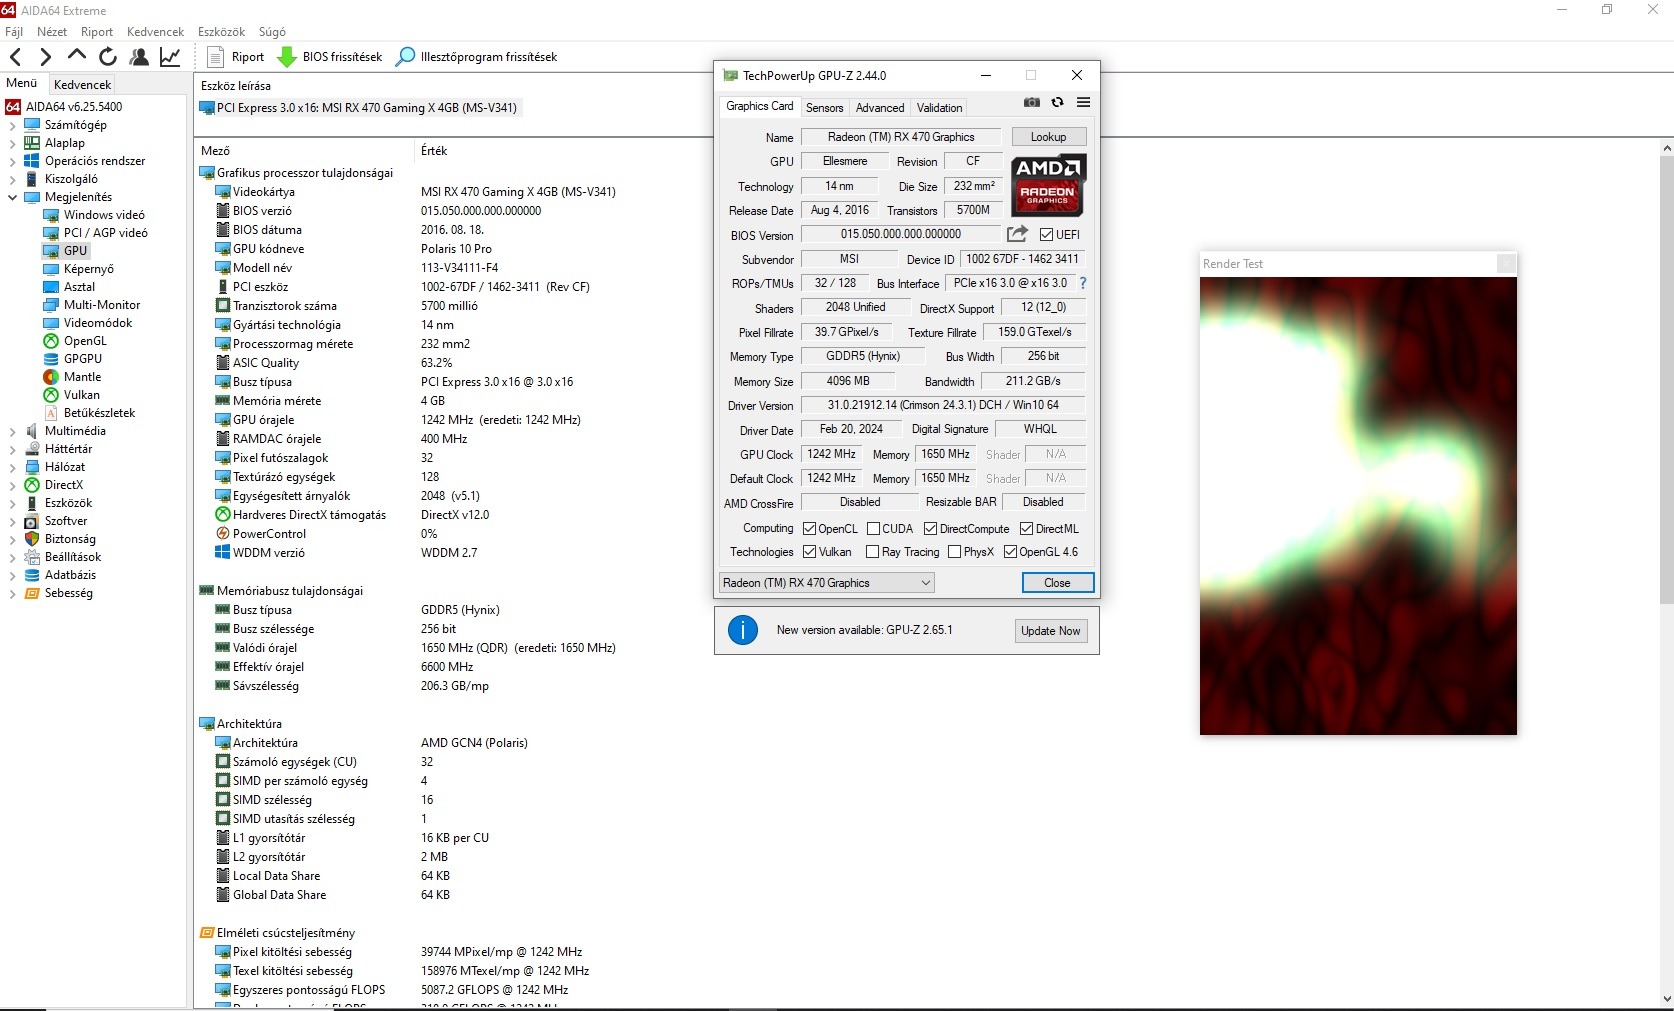
Task: Open the Radeon RX 470 Graphics dropdown
Action: (827, 583)
